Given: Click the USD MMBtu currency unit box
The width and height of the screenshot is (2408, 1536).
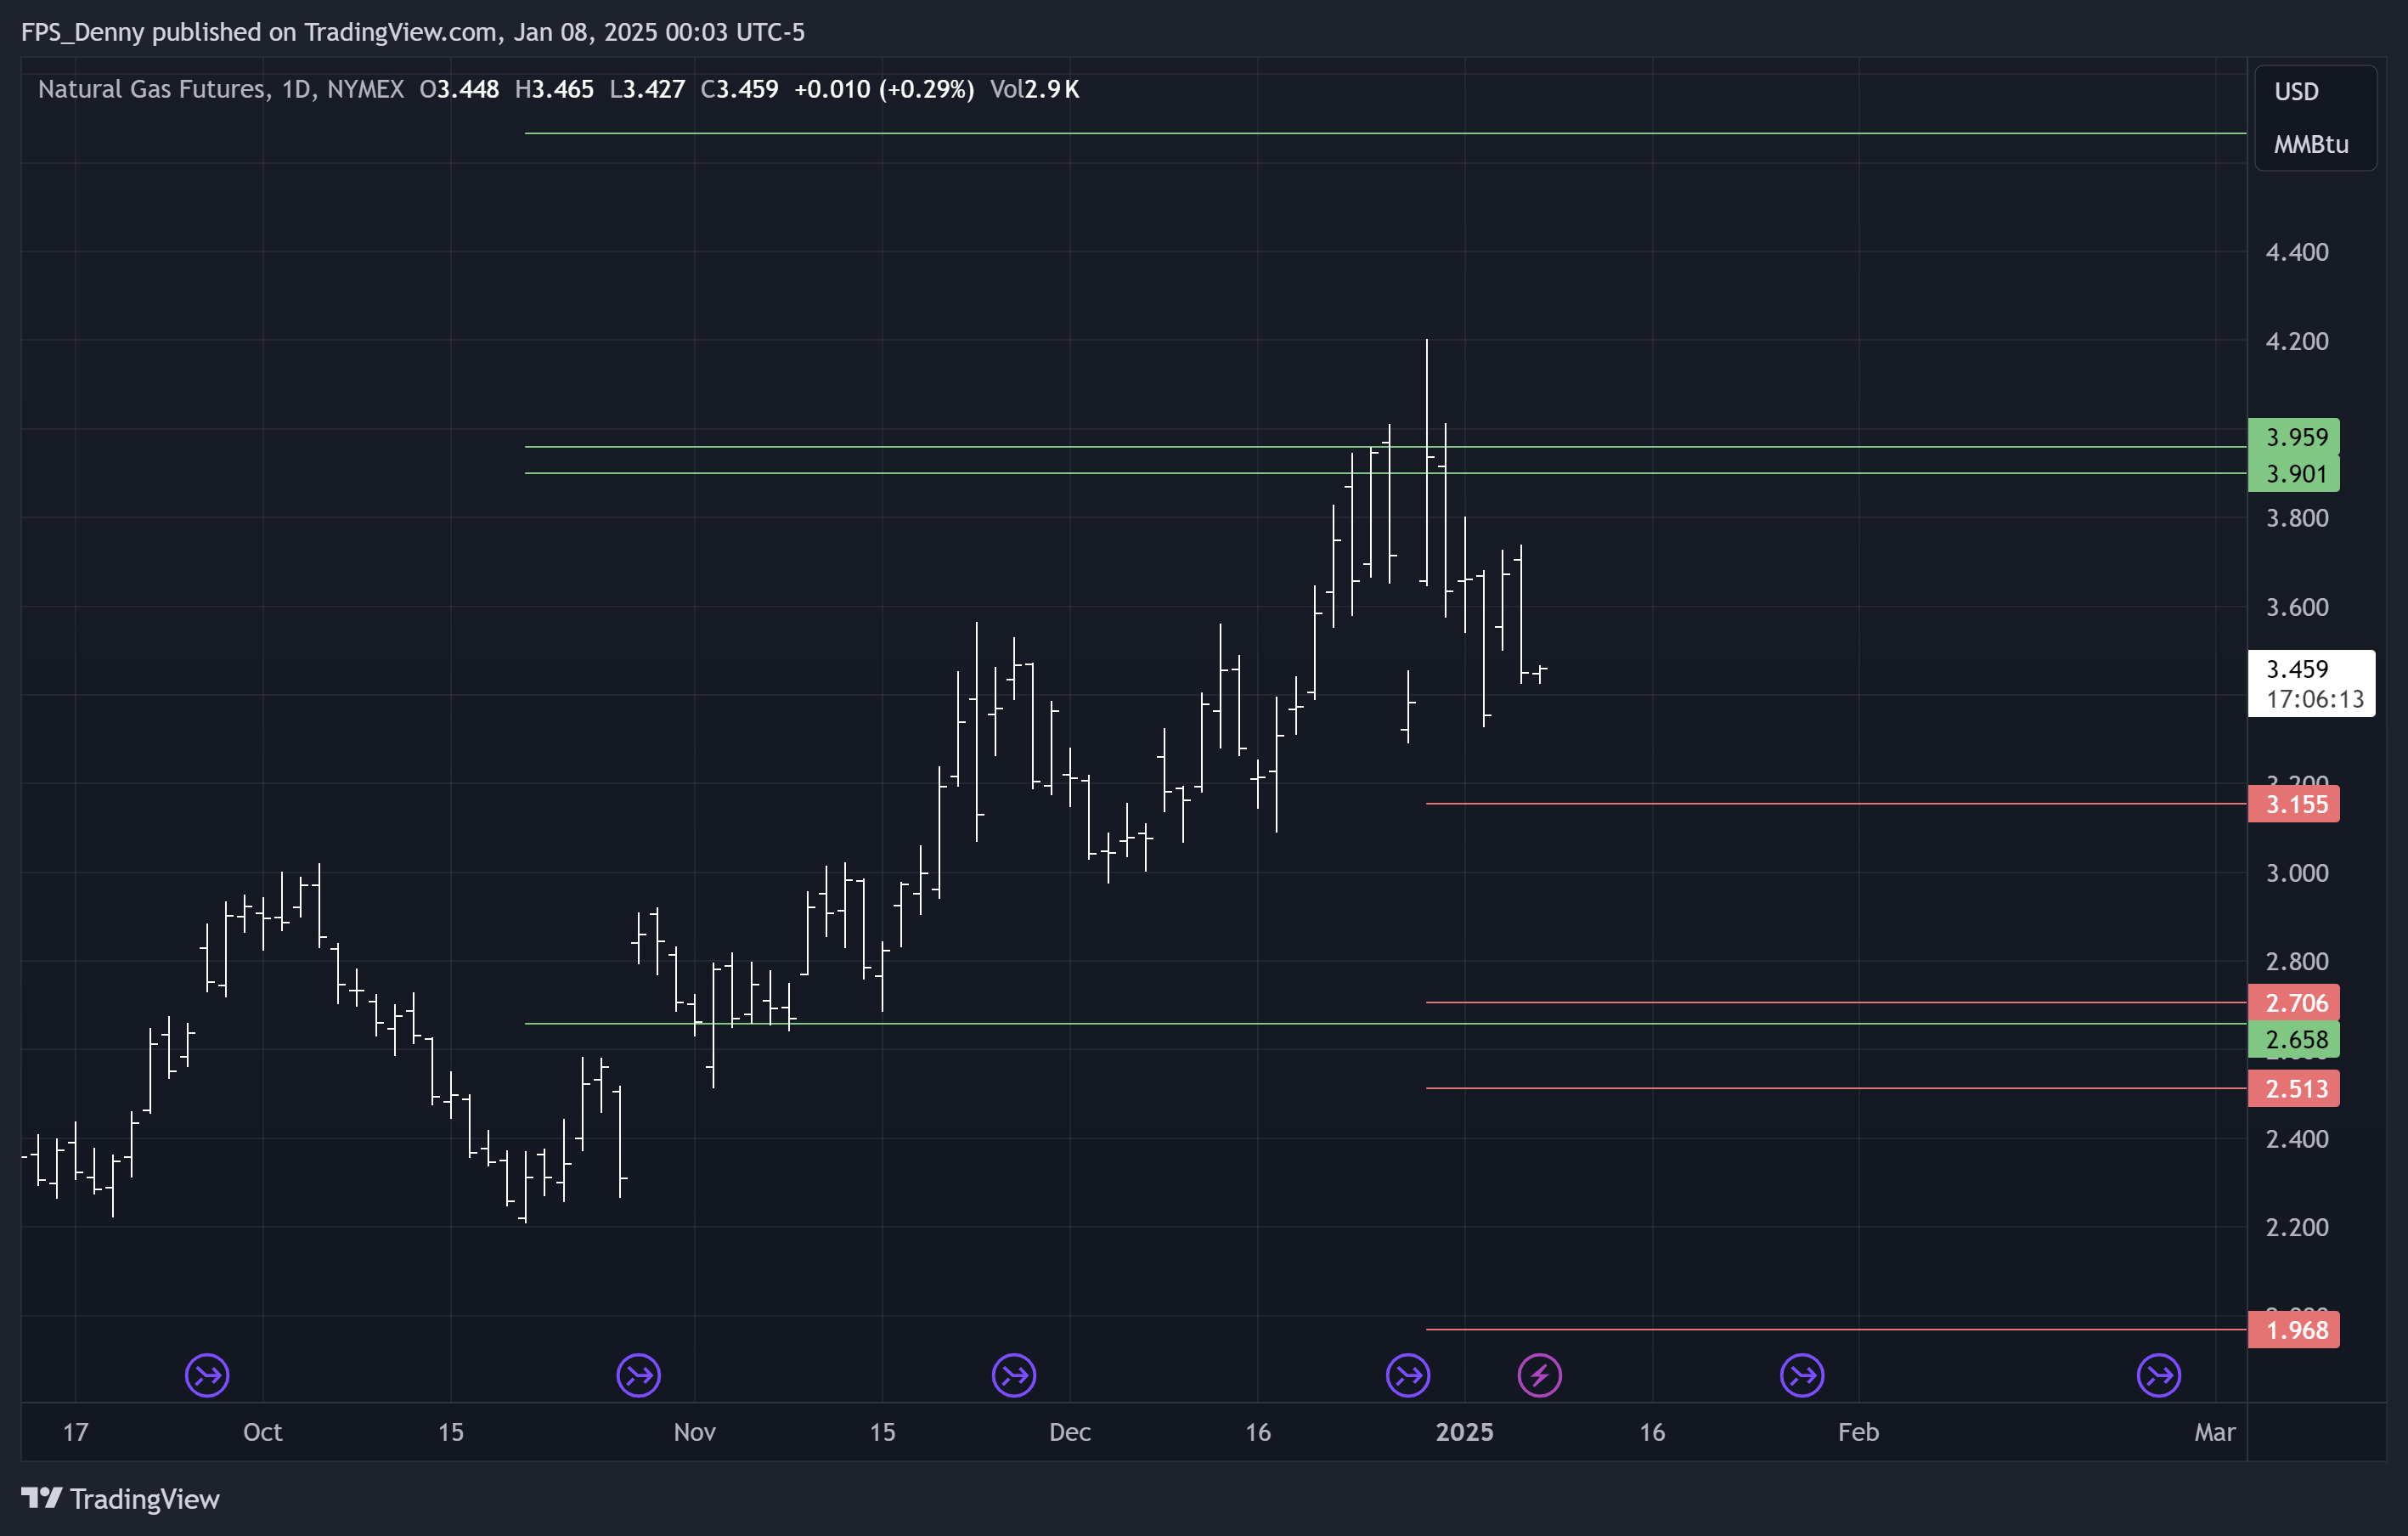Looking at the screenshot, I should tap(2316, 118).
